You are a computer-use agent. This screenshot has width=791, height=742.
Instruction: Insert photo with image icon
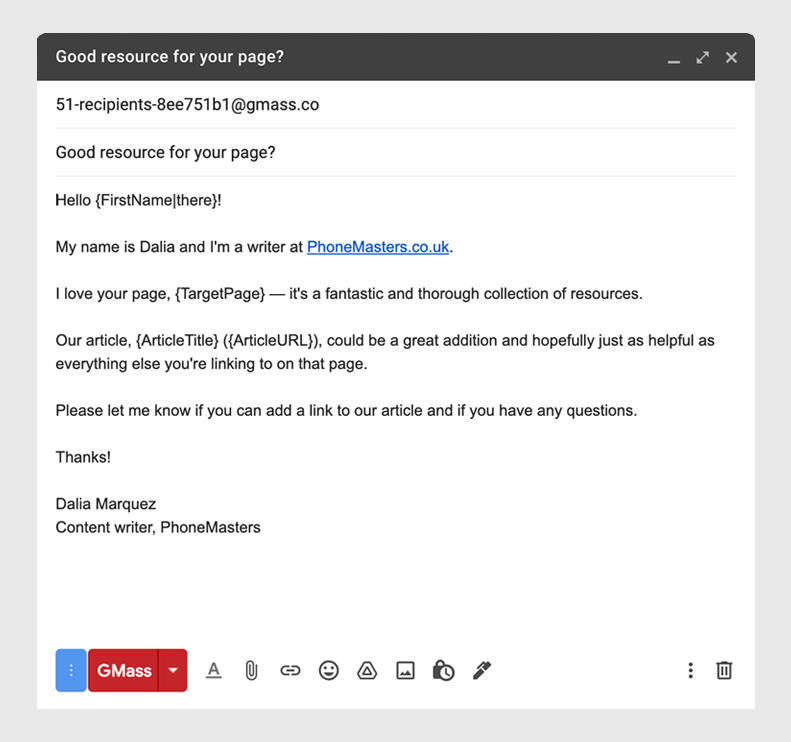(x=406, y=670)
